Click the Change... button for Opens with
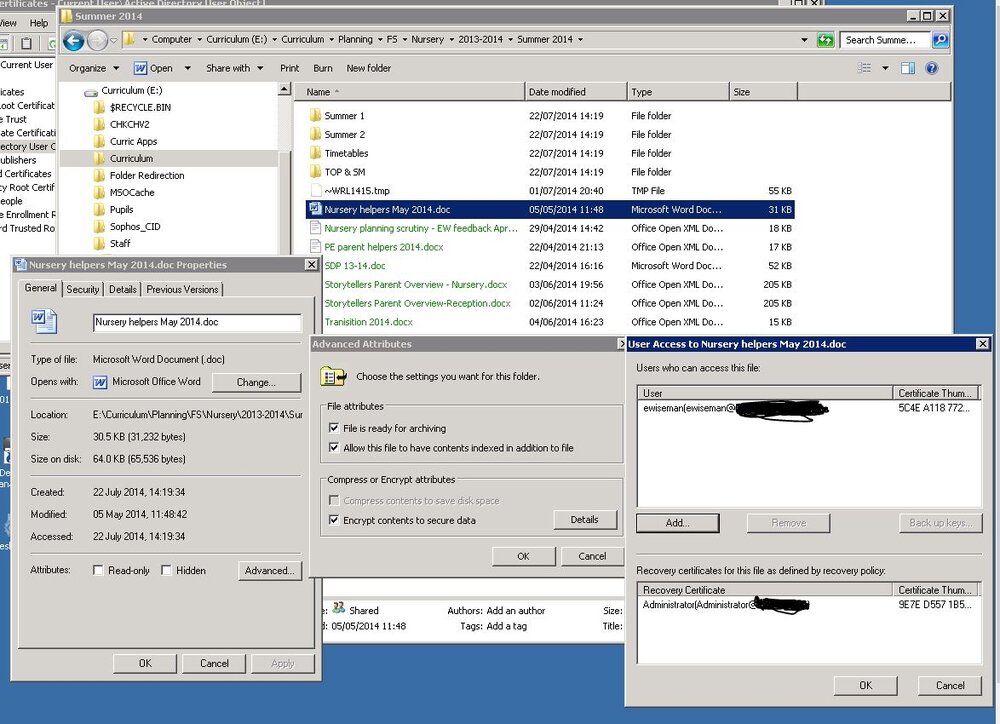1000x724 pixels. tap(256, 382)
